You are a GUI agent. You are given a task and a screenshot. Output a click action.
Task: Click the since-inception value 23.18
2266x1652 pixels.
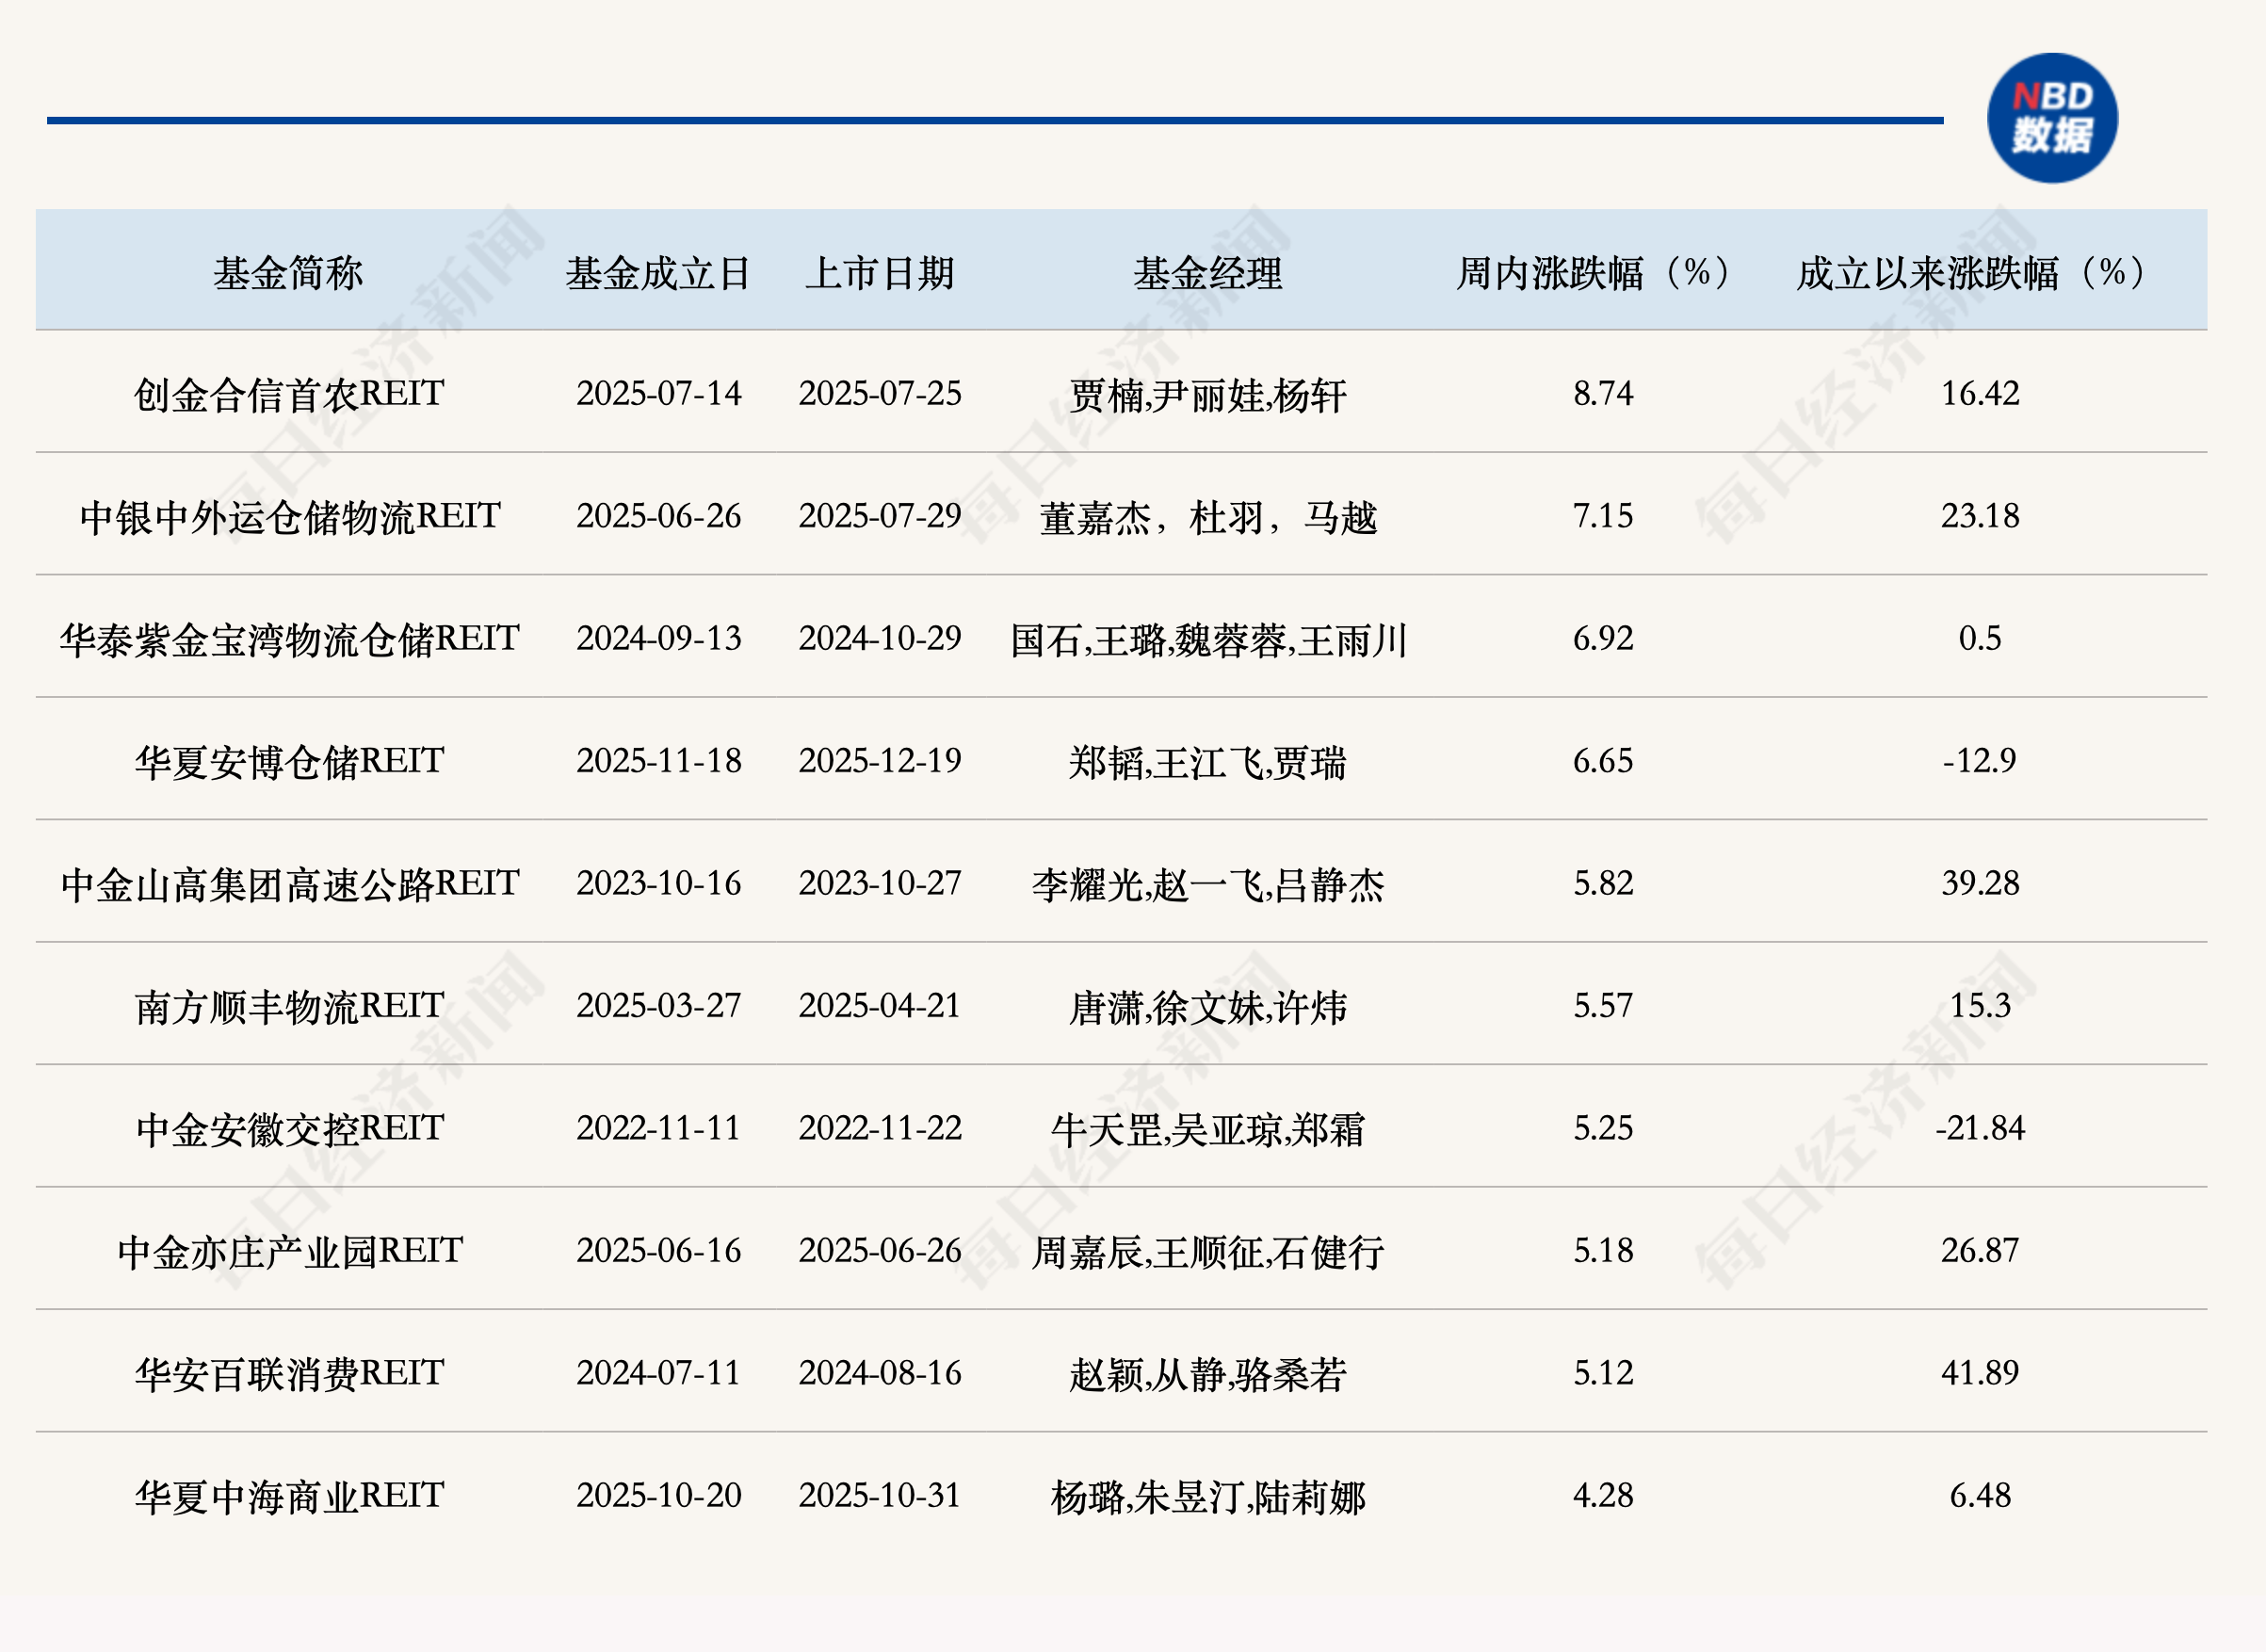point(1980,517)
